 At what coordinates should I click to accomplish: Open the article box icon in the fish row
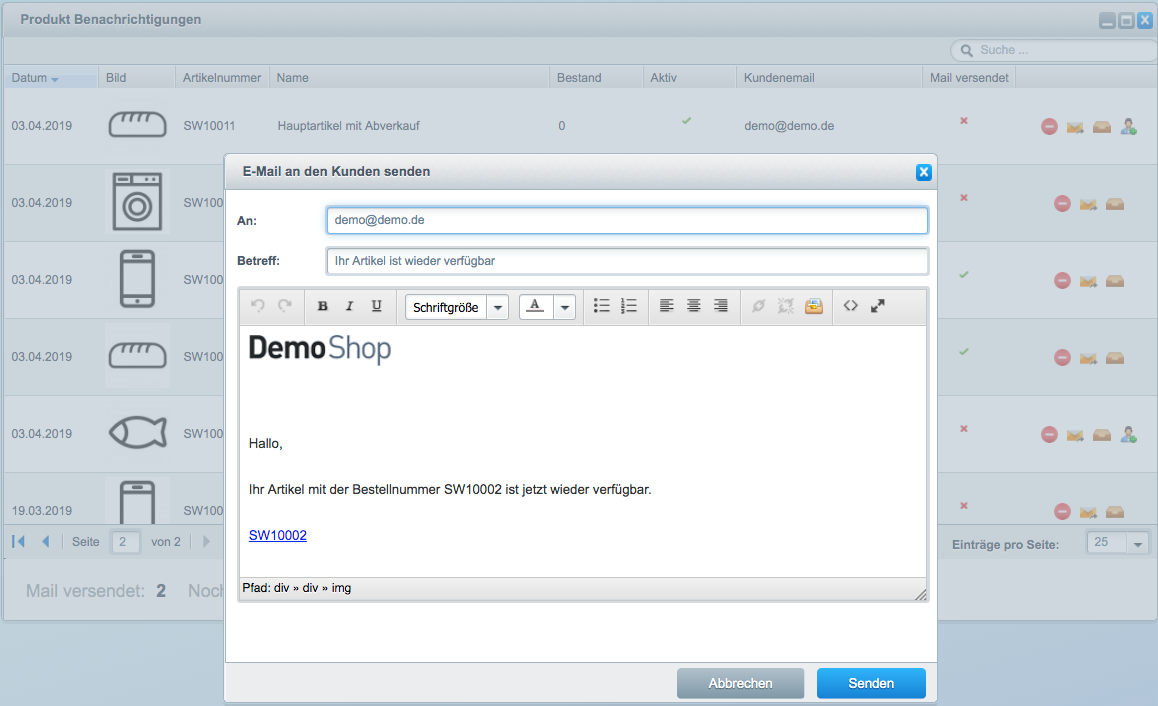click(x=1102, y=435)
